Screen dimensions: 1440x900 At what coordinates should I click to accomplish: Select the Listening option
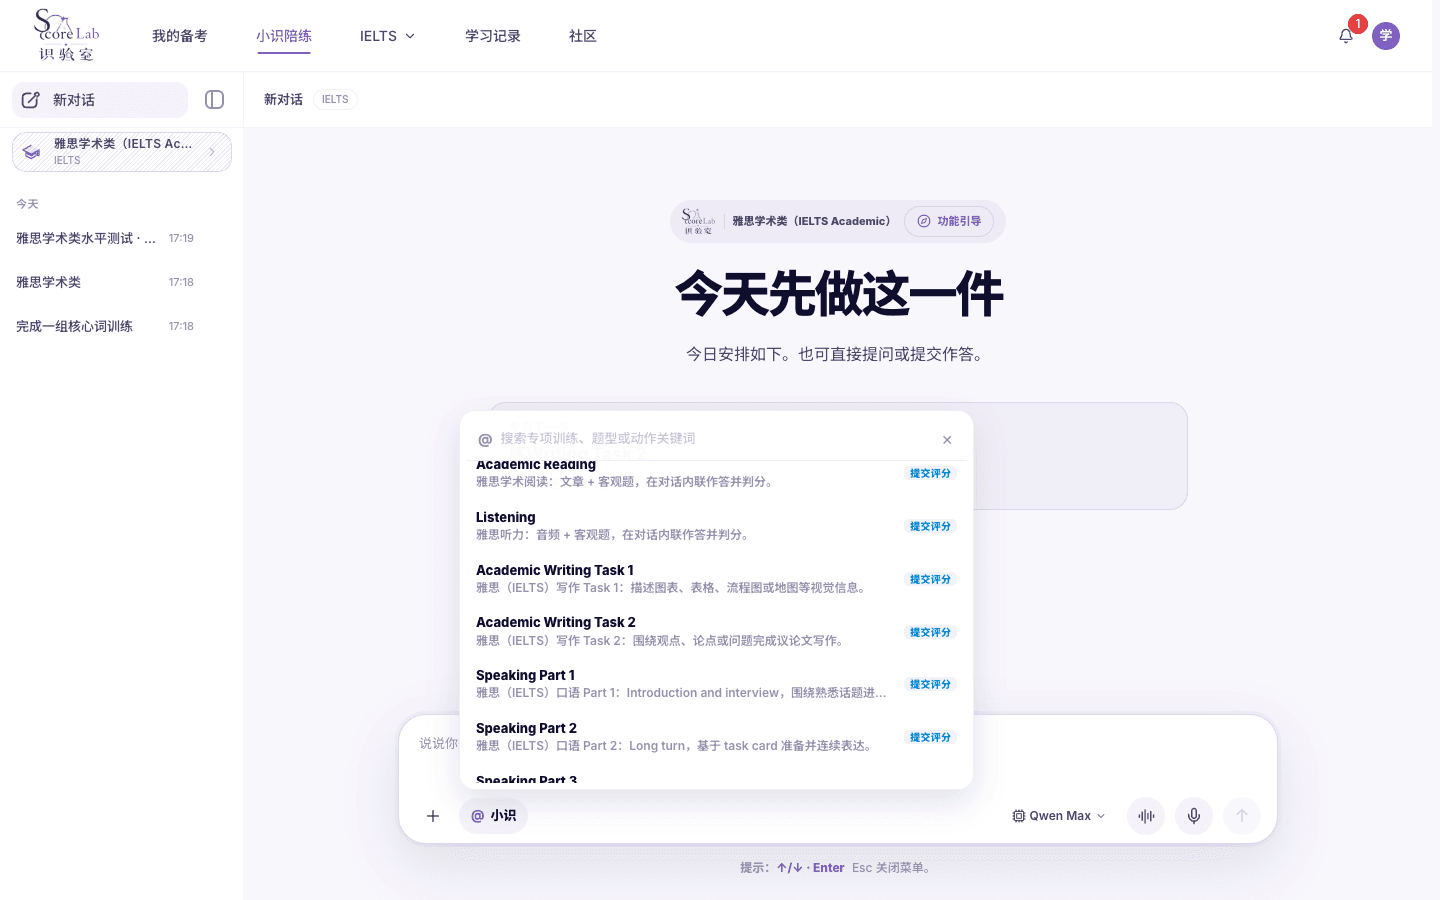(x=716, y=526)
